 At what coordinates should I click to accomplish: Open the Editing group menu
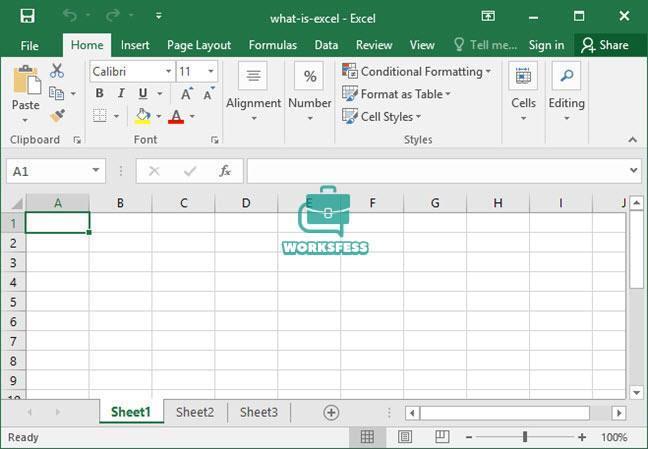[x=567, y=92]
